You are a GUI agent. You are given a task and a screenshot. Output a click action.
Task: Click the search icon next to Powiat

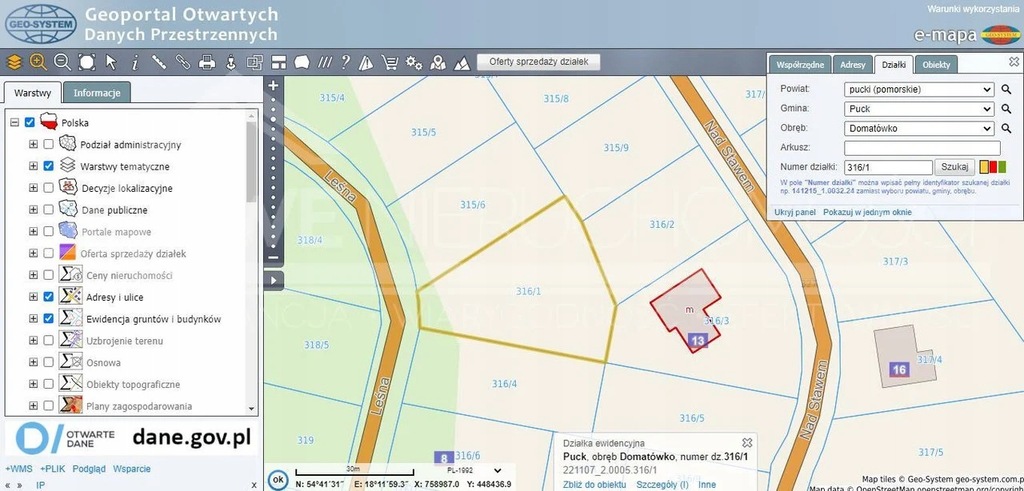pos(1006,89)
